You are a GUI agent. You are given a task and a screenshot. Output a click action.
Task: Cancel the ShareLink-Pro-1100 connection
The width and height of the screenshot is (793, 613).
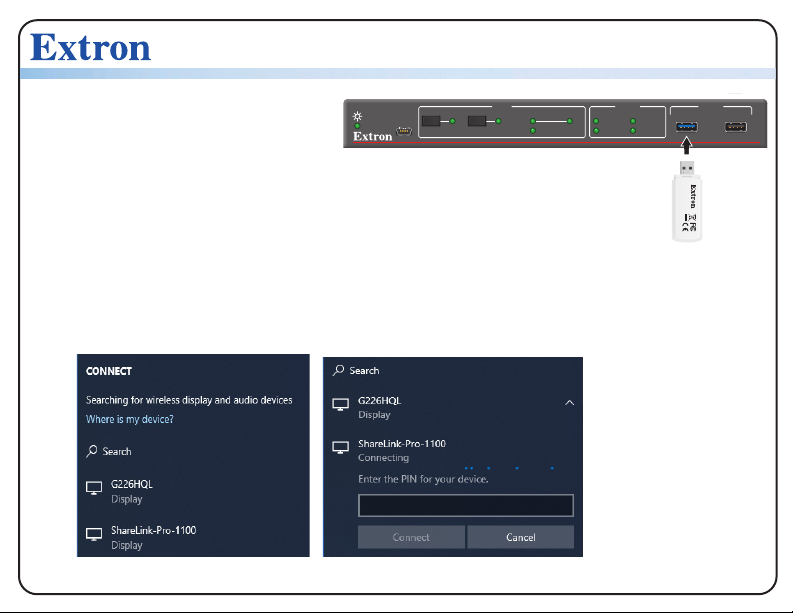520,537
